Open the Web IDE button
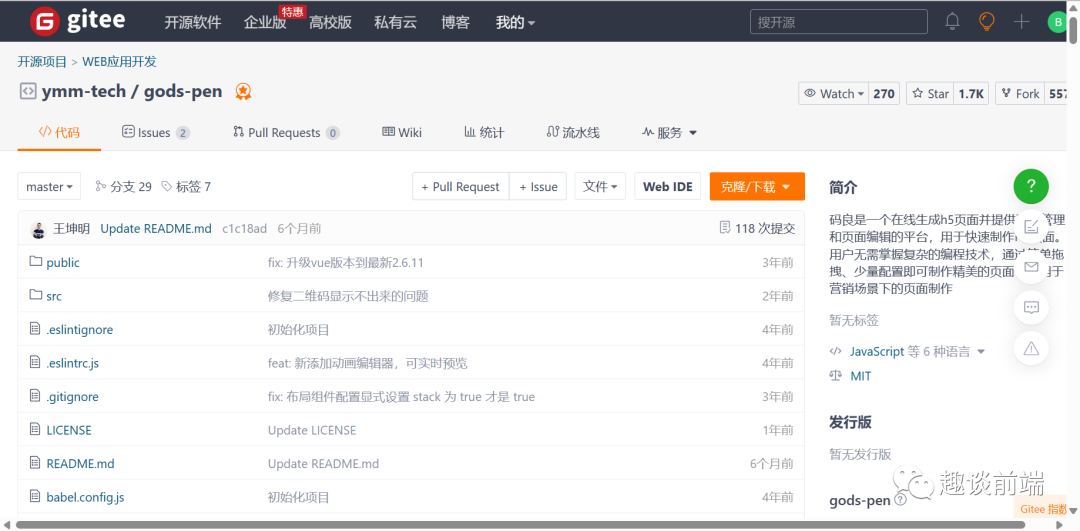 click(x=667, y=187)
